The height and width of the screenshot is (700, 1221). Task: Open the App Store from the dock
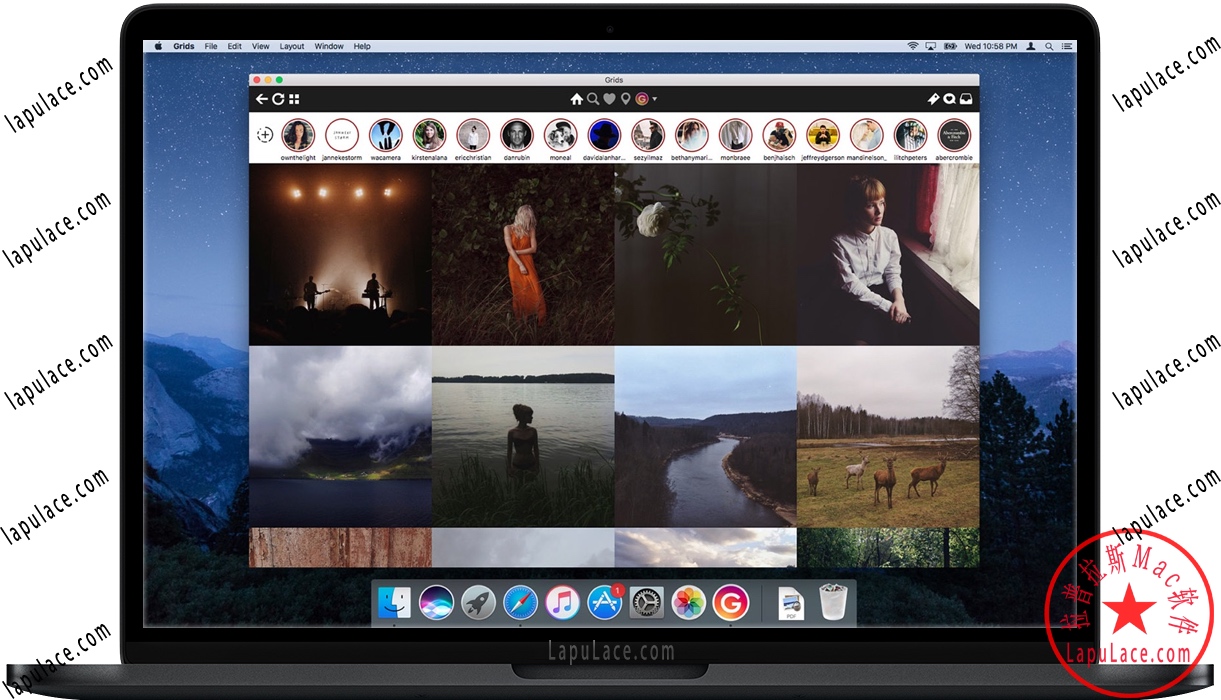[603, 602]
